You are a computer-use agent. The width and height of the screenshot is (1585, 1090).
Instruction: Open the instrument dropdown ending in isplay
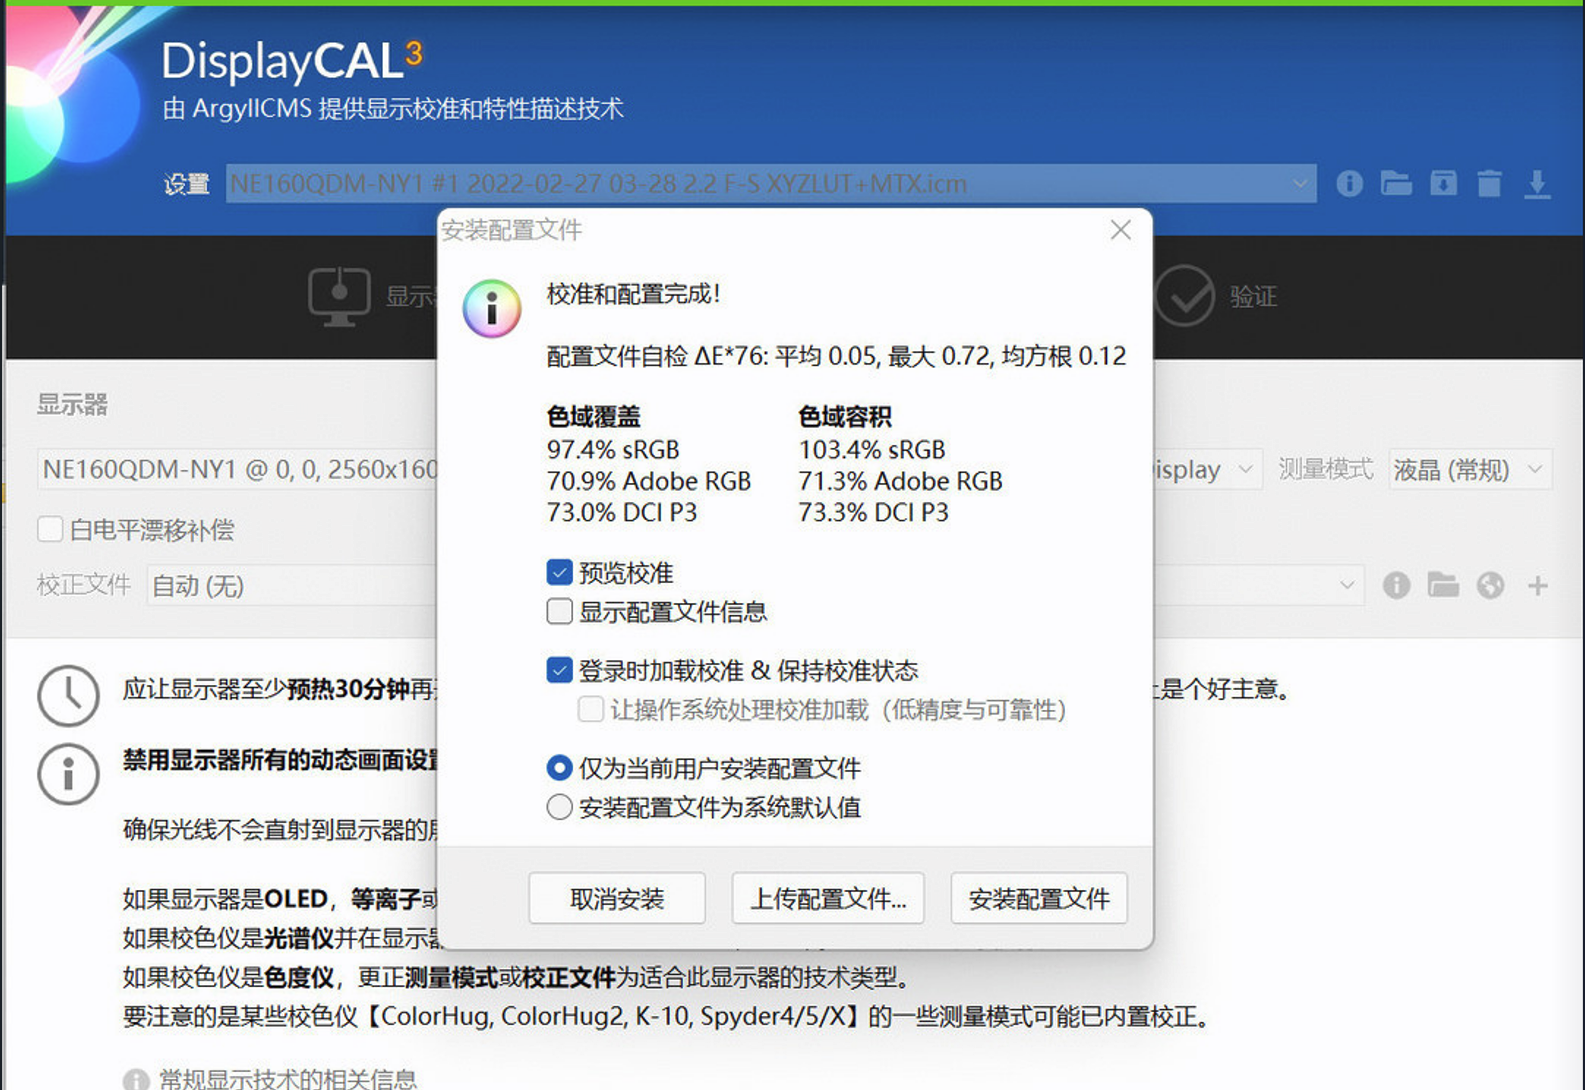[1207, 469]
